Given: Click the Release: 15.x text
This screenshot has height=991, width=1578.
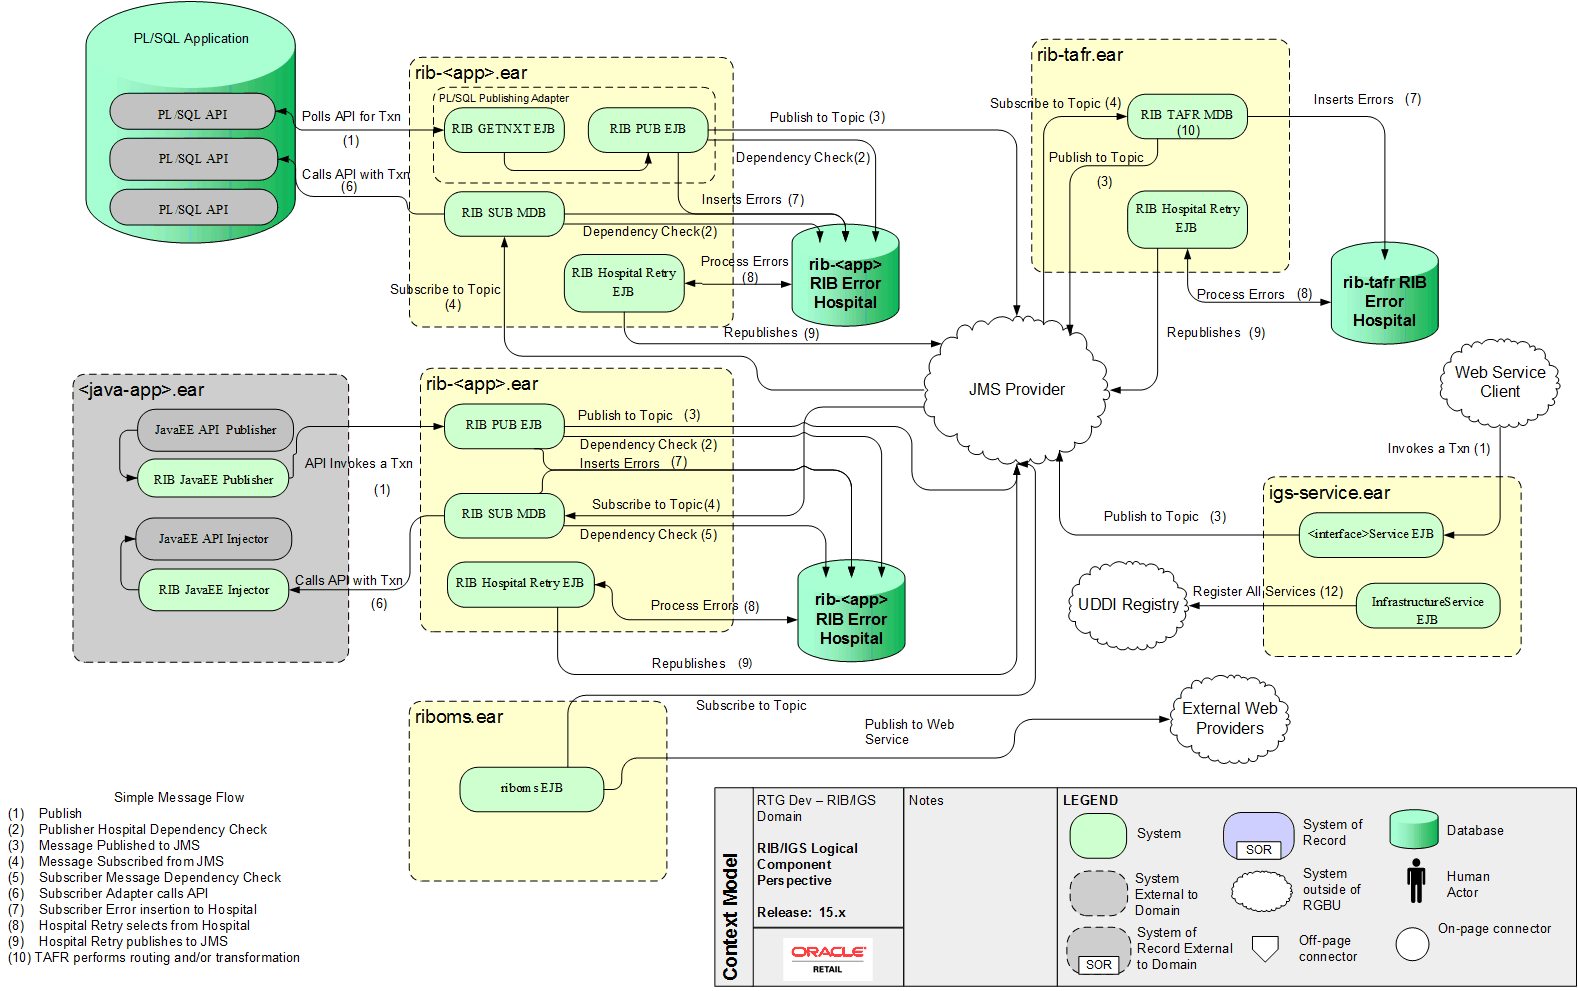Looking at the screenshot, I should (x=801, y=913).
